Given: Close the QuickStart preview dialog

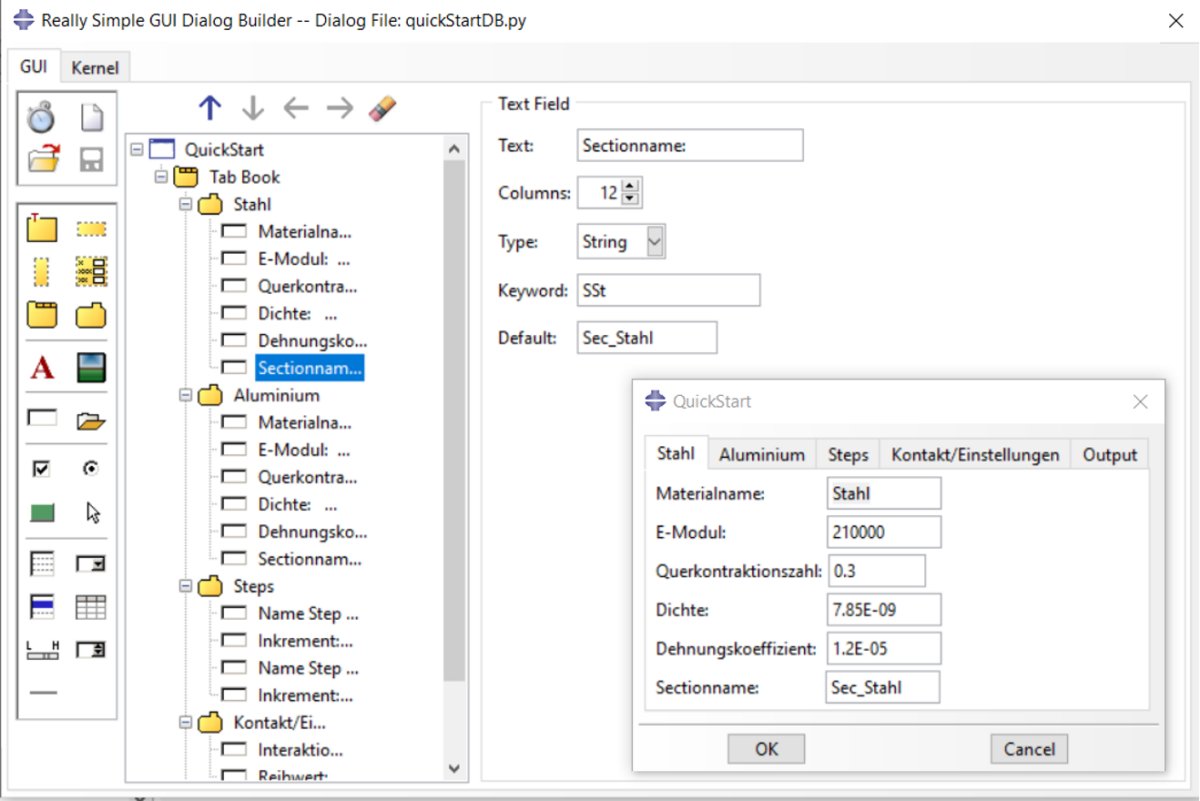Looking at the screenshot, I should point(1140,402).
